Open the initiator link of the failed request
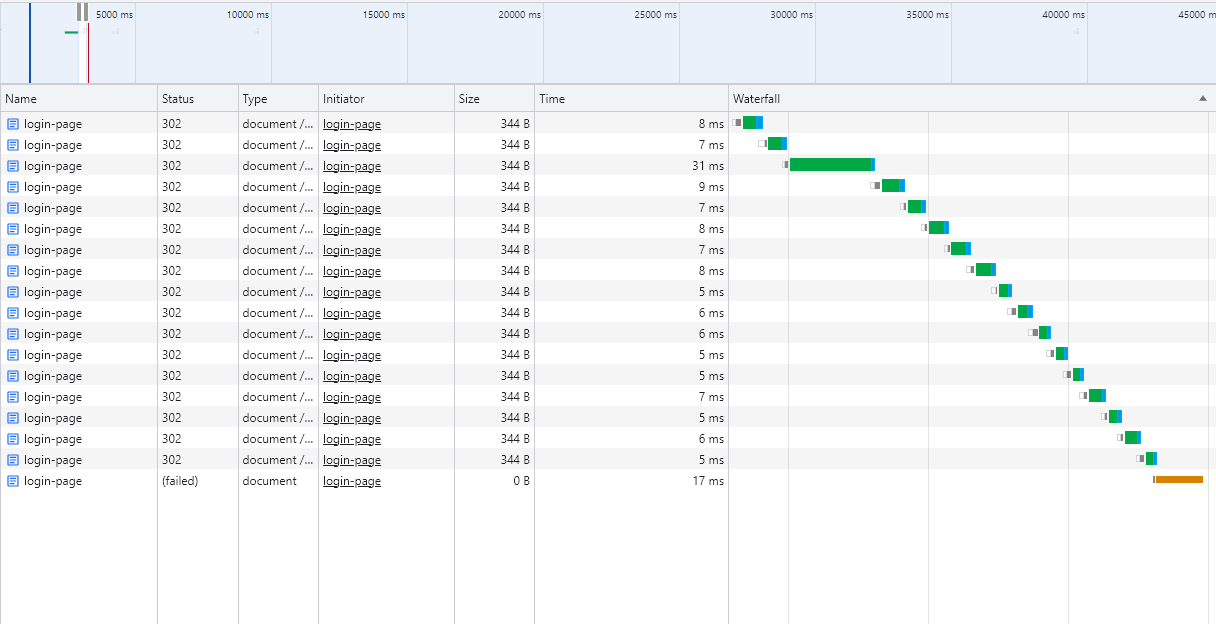 [352, 481]
